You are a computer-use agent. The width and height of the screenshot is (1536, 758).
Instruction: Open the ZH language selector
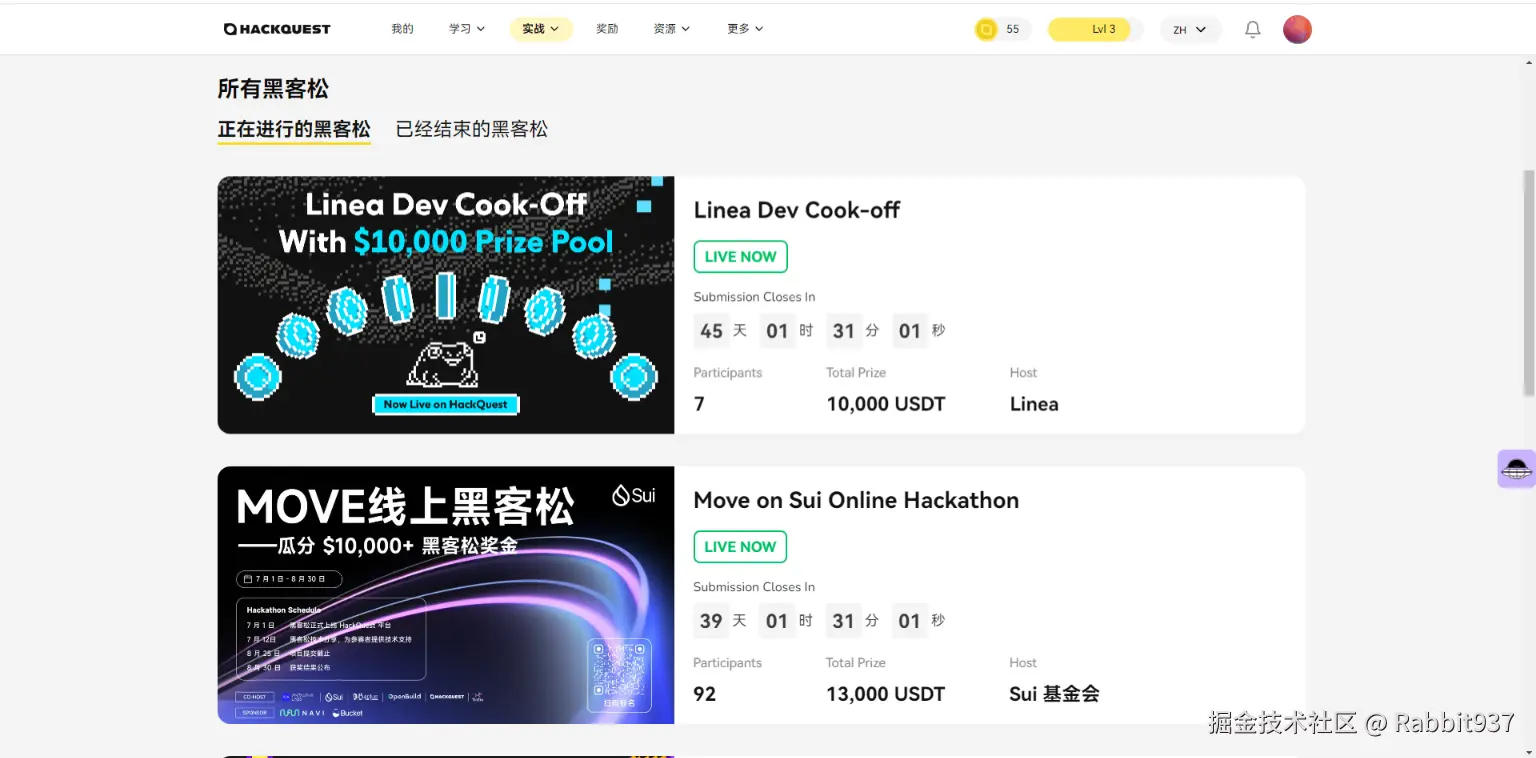click(x=1190, y=30)
